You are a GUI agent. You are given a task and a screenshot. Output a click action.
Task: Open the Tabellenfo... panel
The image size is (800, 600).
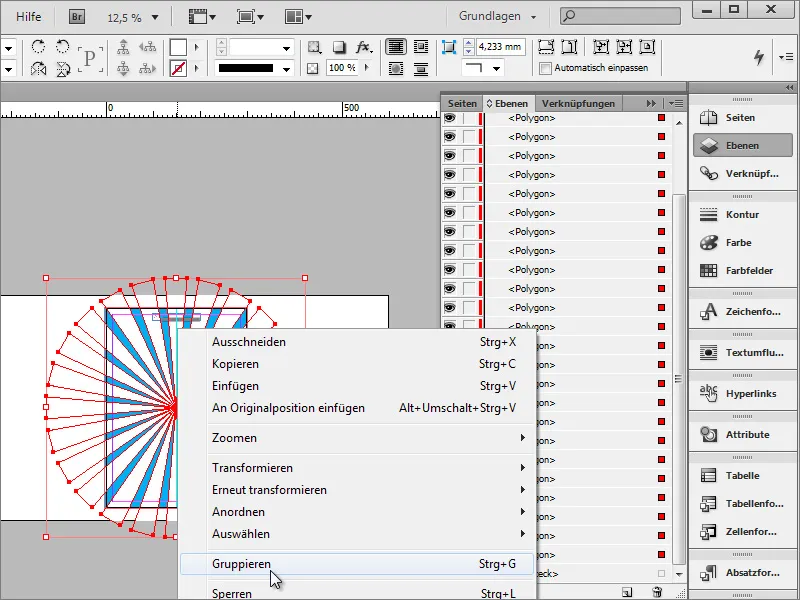(x=742, y=504)
